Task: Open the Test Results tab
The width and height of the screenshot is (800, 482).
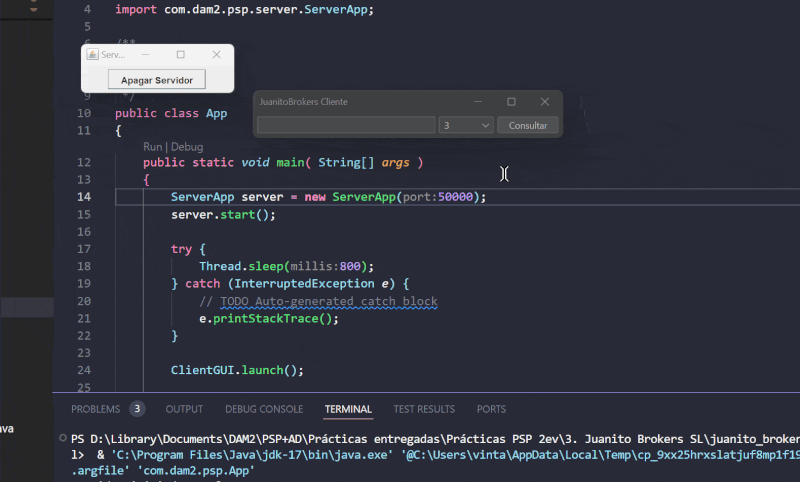Action: click(424, 409)
